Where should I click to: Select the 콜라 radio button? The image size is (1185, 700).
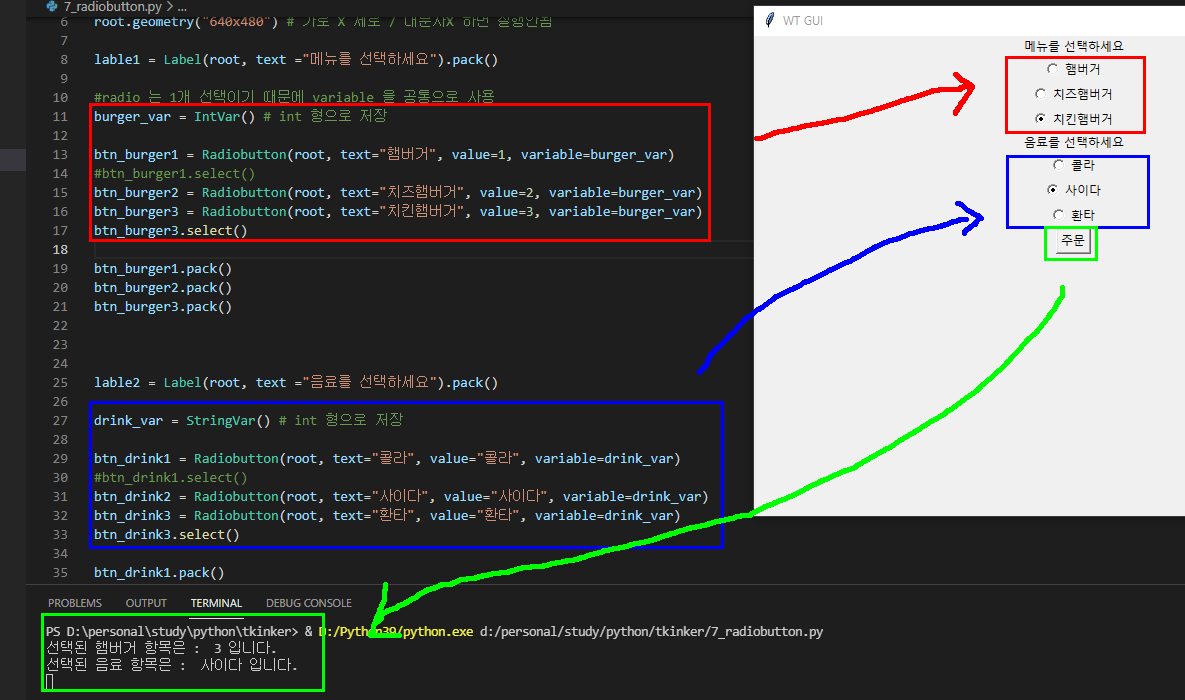pos(1073,165)
